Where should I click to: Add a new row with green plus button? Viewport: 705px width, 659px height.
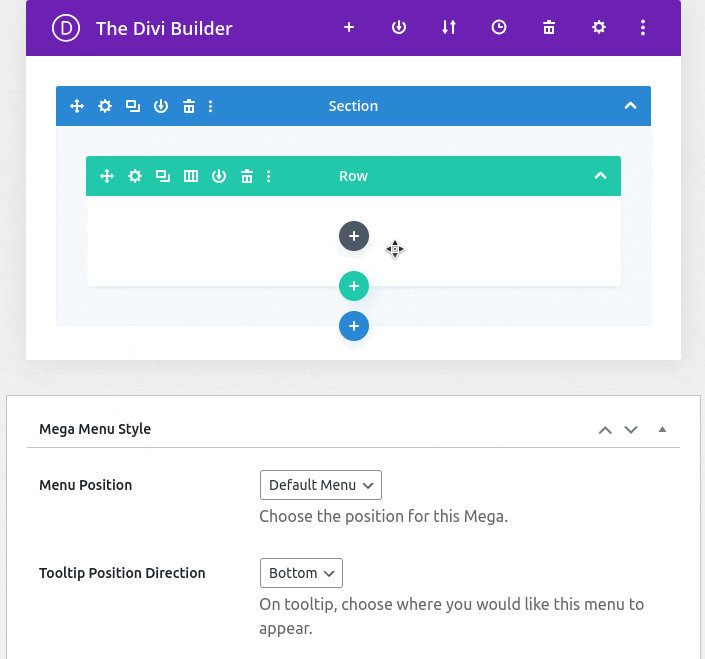click(x=354, y=286)
